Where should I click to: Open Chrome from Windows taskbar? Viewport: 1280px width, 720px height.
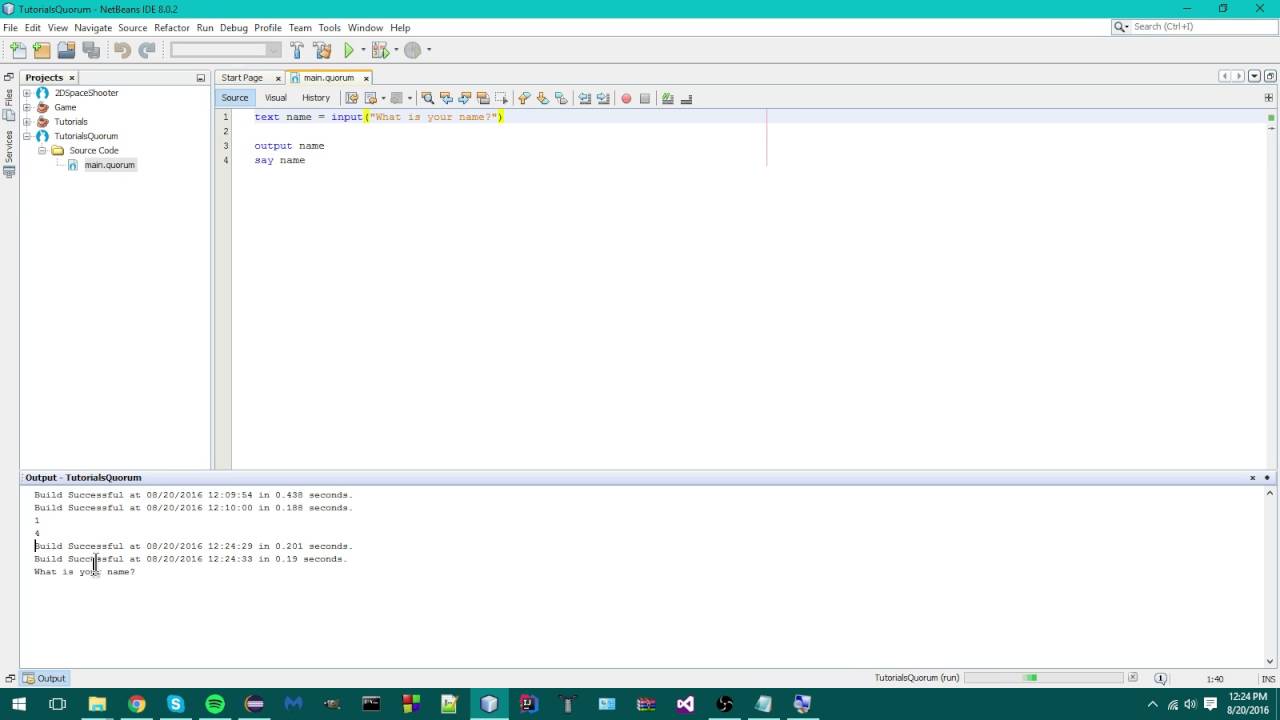pos(136,704)
